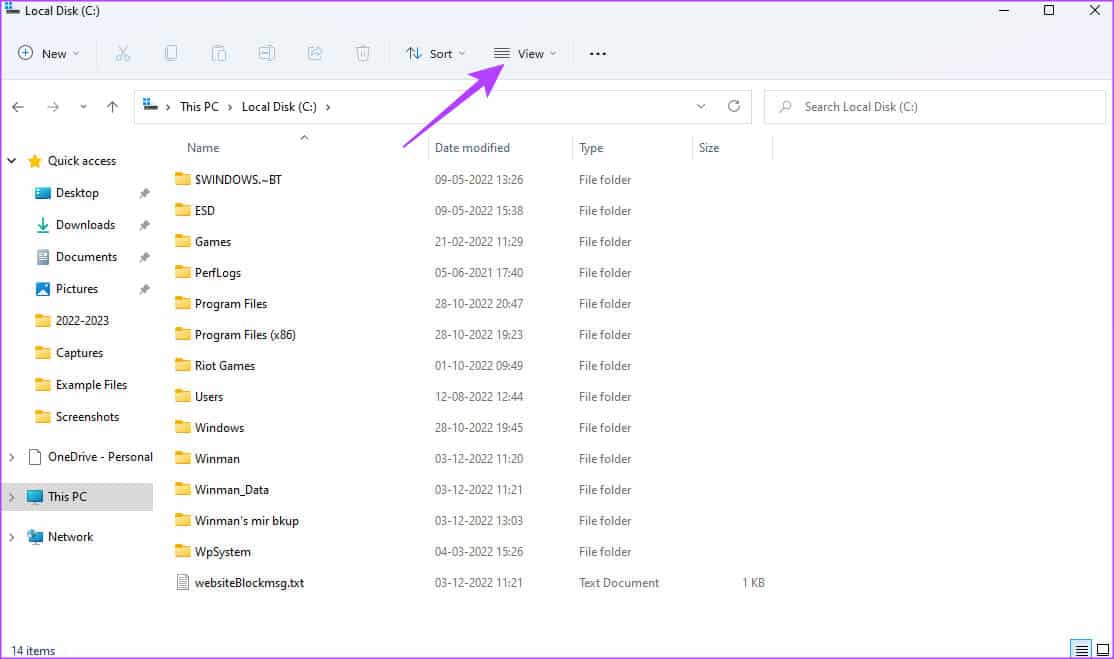
Task: Sort by Date modified column header
Action: click(x=472, y=148)
